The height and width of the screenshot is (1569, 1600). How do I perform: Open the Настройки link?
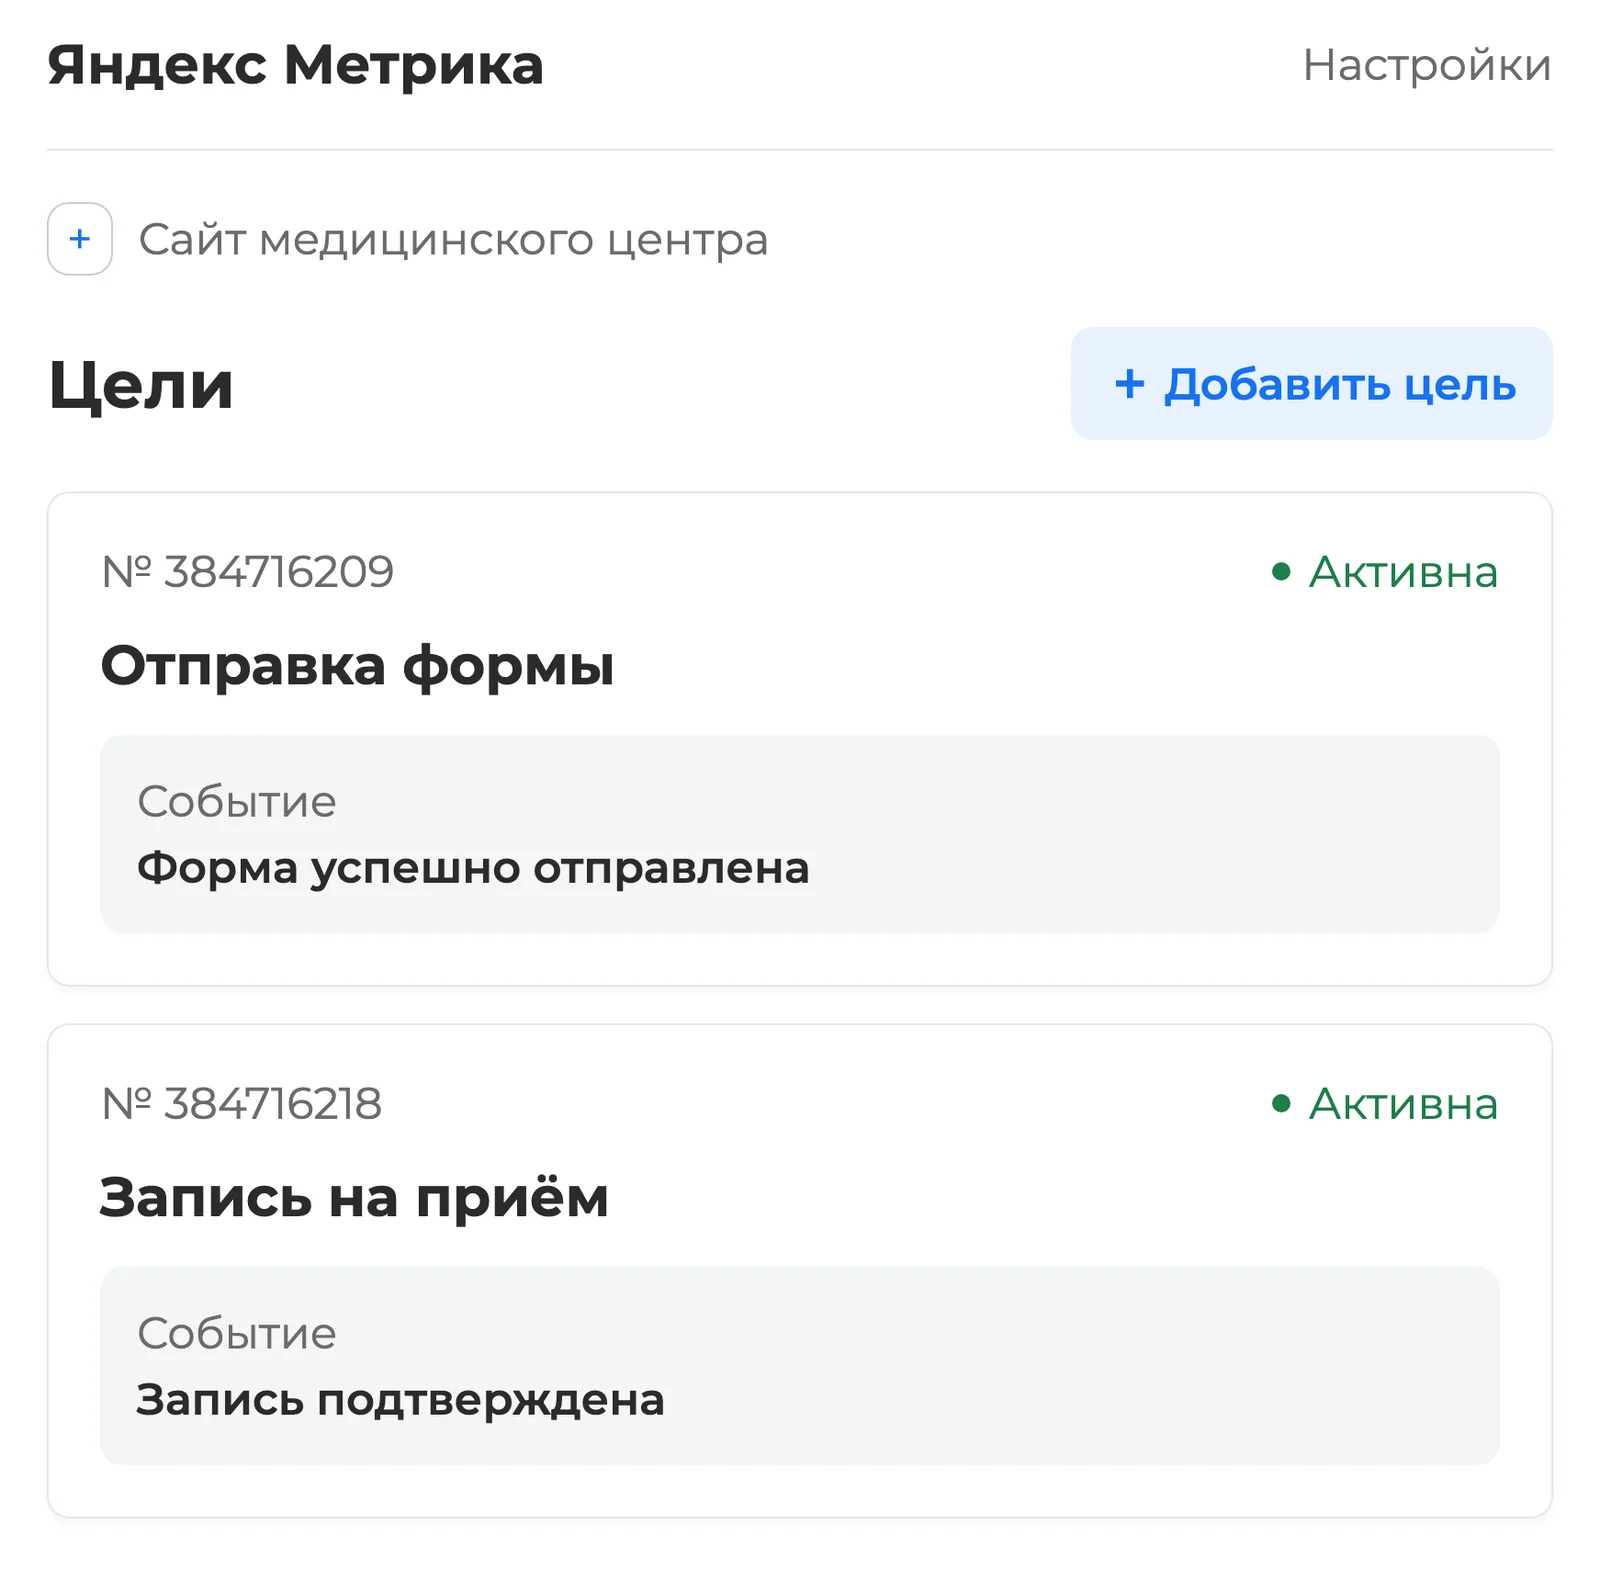pos(1427,66)
